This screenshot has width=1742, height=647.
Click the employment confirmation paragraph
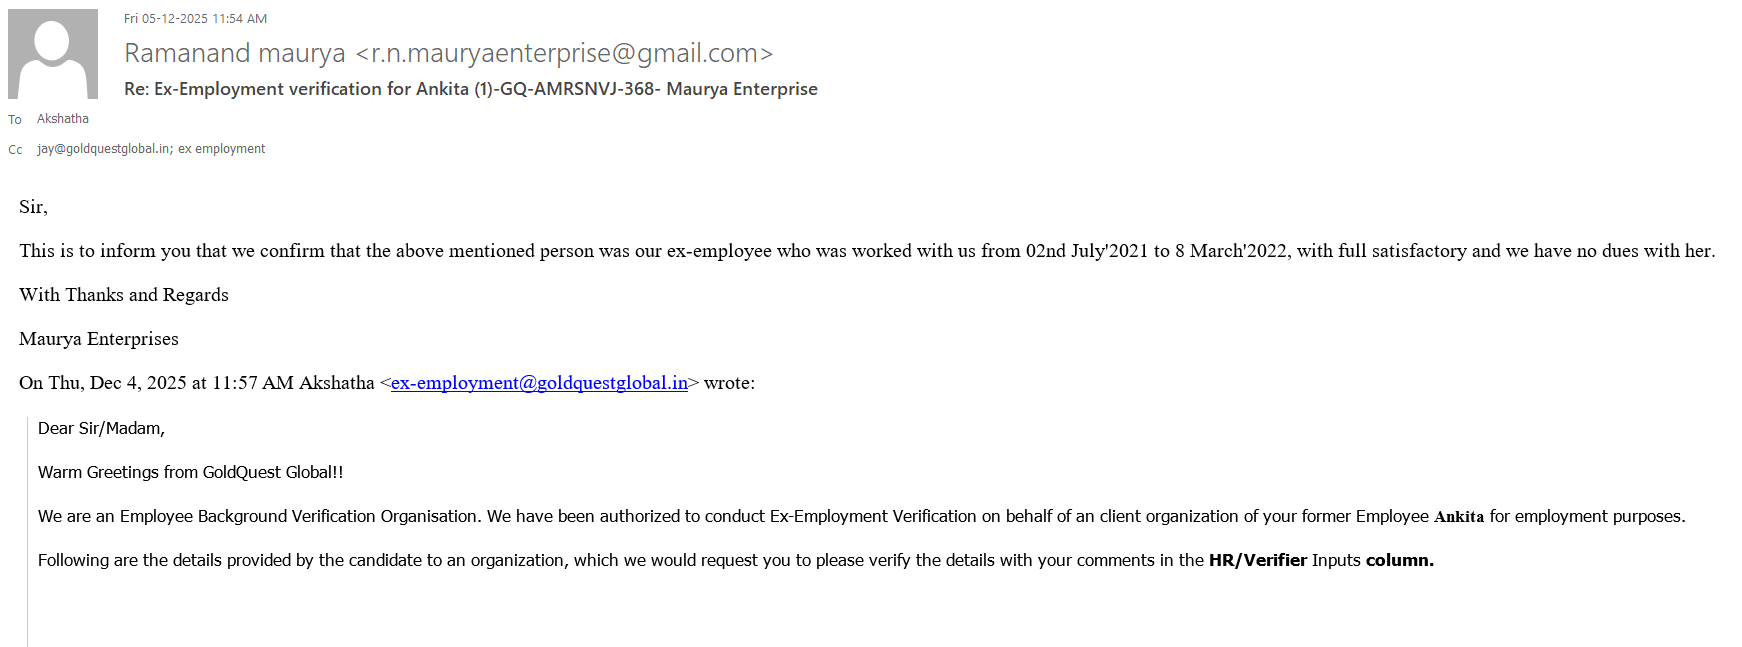(x=866, y=251)
